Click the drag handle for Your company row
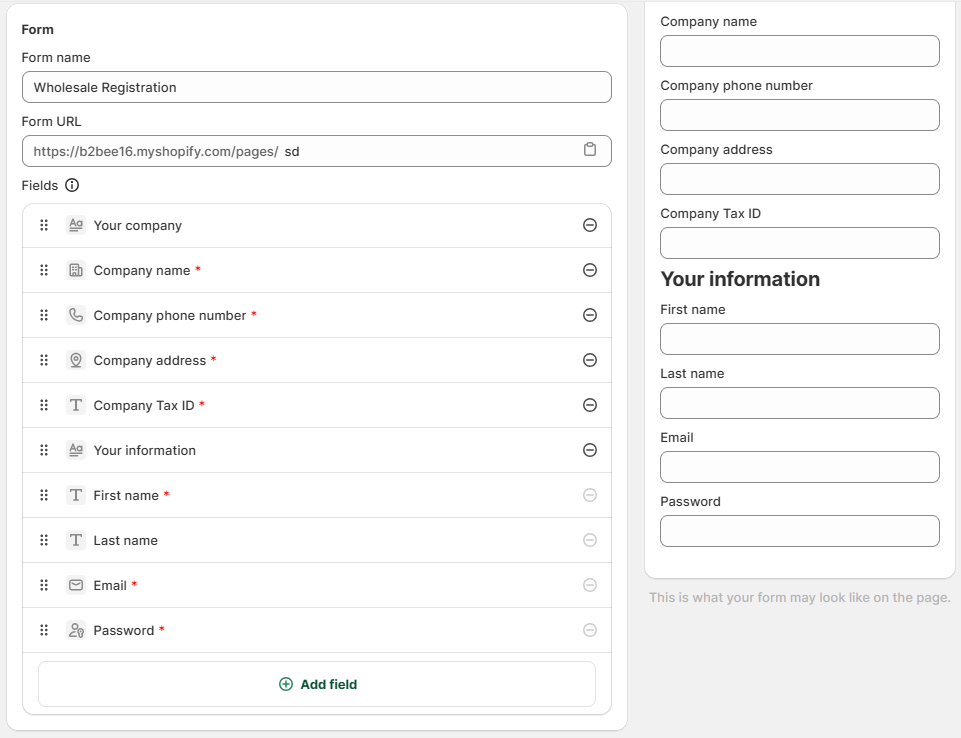This screenshot has height=738, width=961. [44, 225]
